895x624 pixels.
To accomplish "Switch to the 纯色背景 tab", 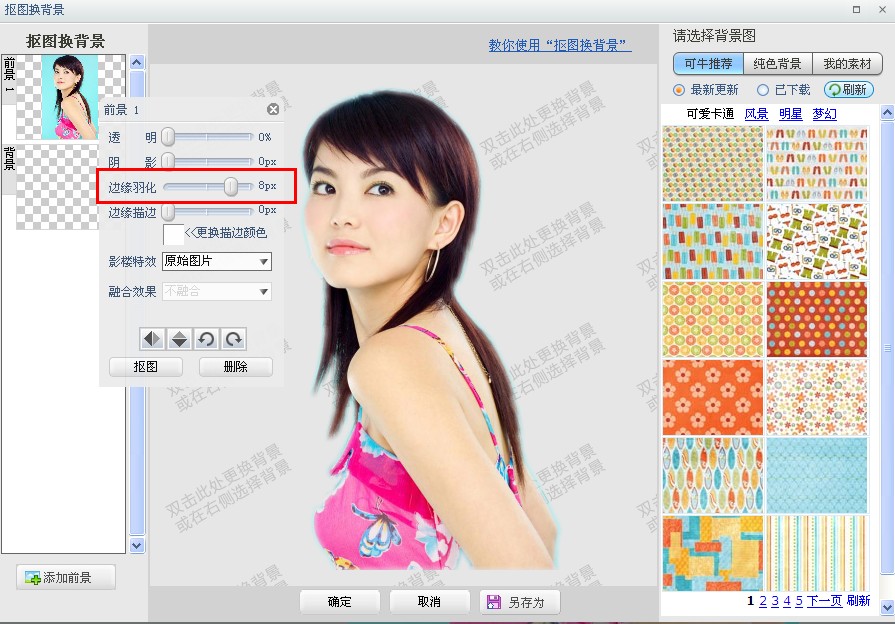I will [x=777, y=63].
